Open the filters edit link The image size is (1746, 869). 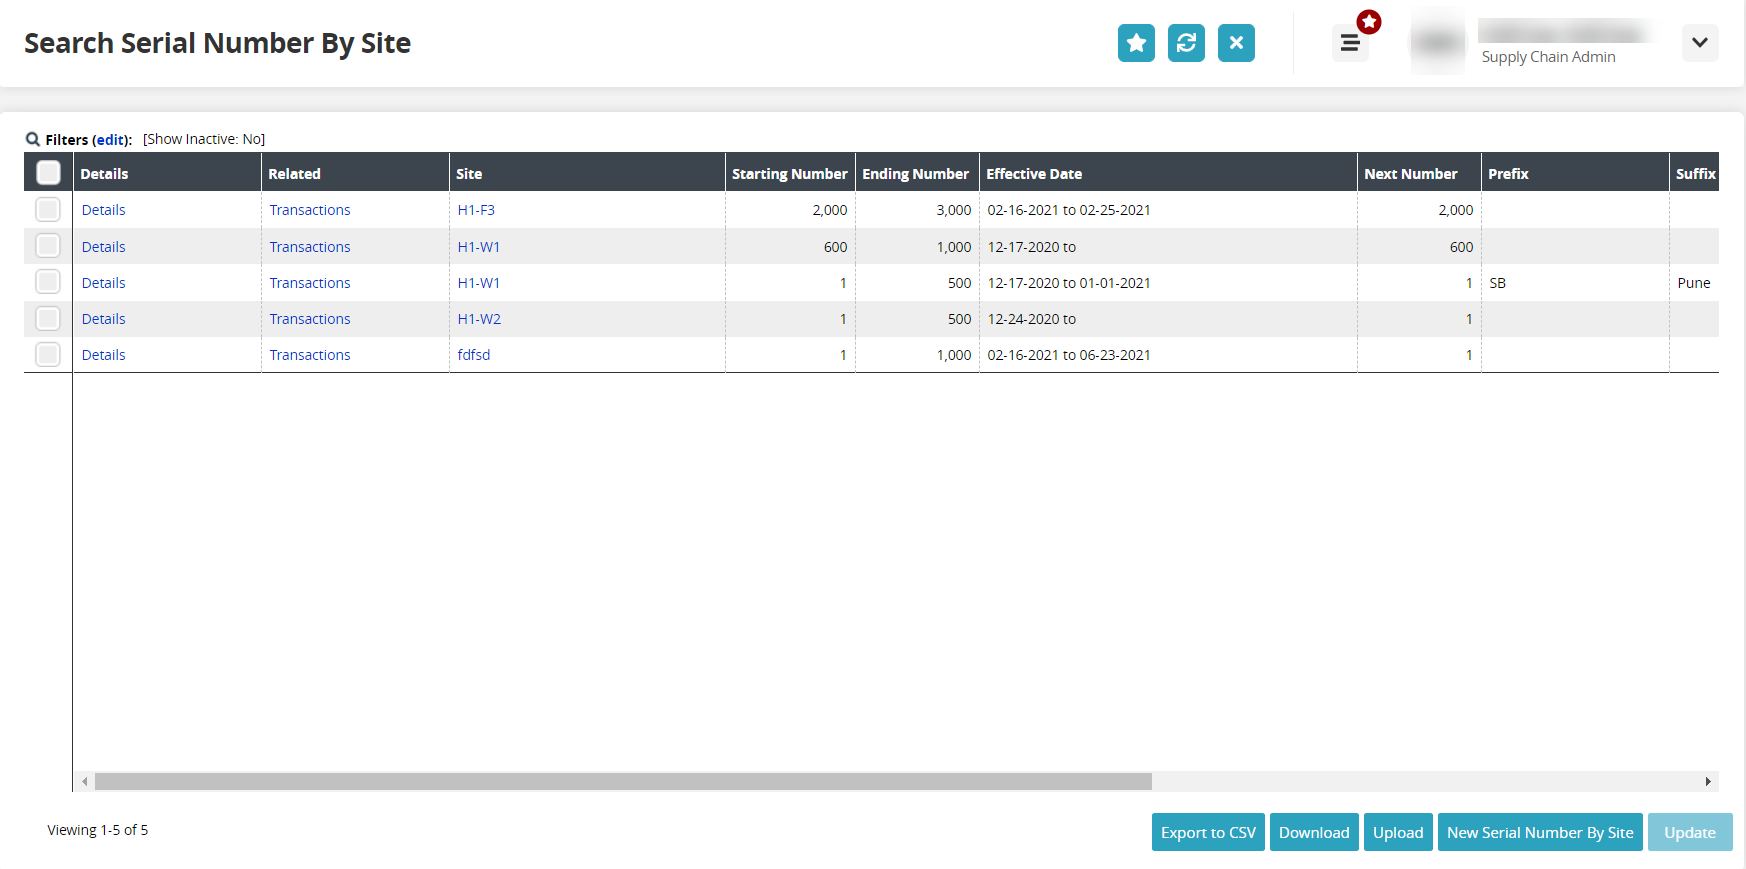pyautogui.click(x=111, y=140)
